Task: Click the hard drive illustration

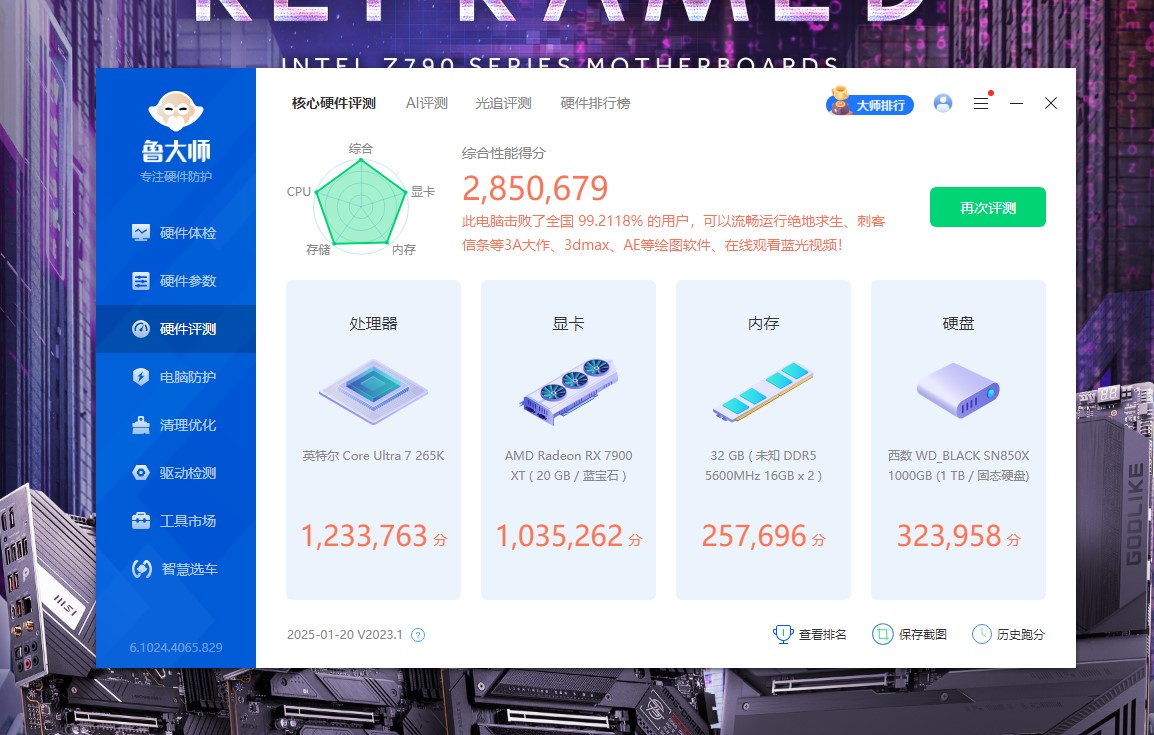Action: 958,390
